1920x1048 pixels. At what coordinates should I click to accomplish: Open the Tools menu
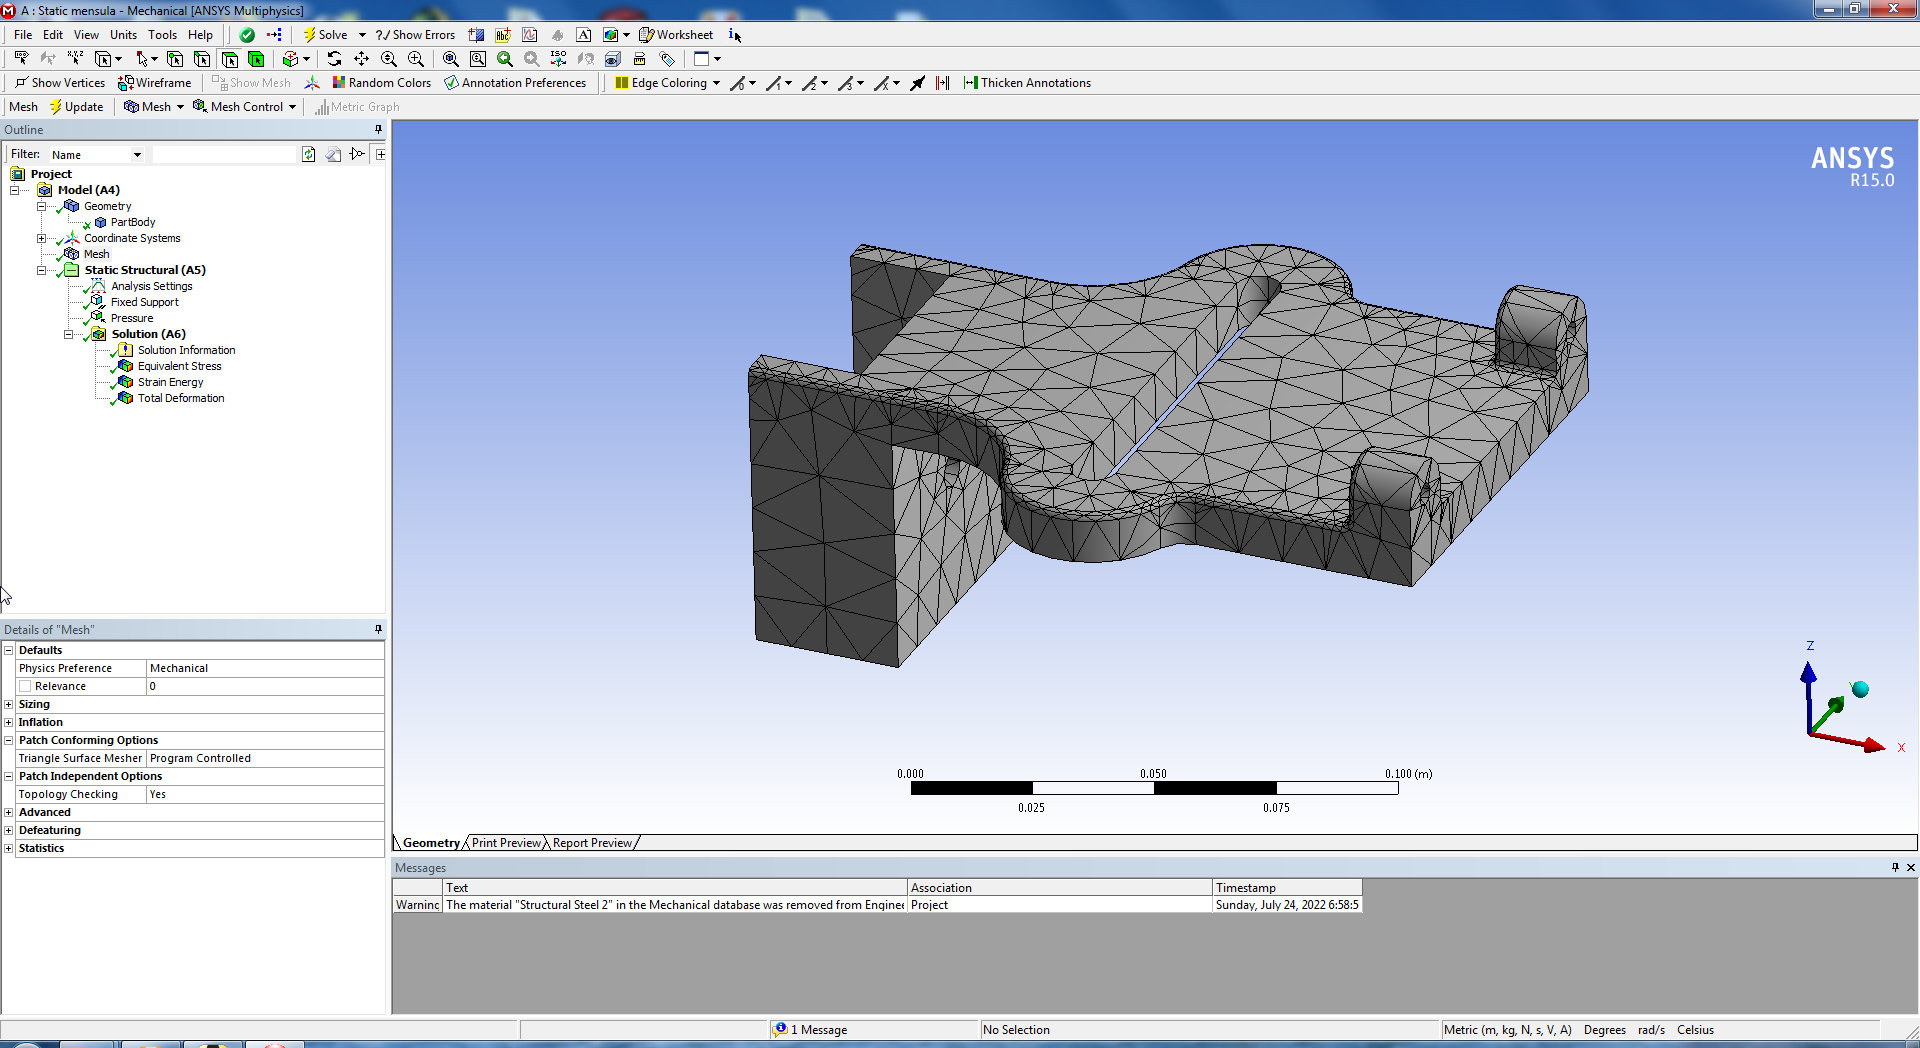162,35
